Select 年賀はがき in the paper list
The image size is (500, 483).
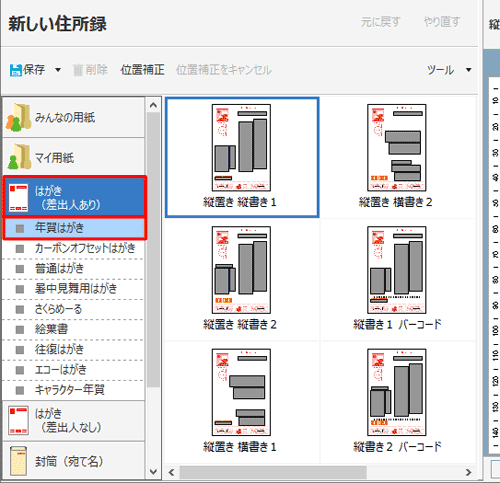75,228
